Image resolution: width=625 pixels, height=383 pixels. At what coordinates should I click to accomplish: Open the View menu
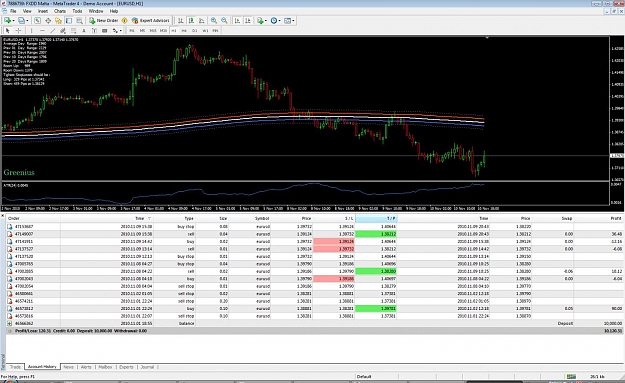(27, 11)
